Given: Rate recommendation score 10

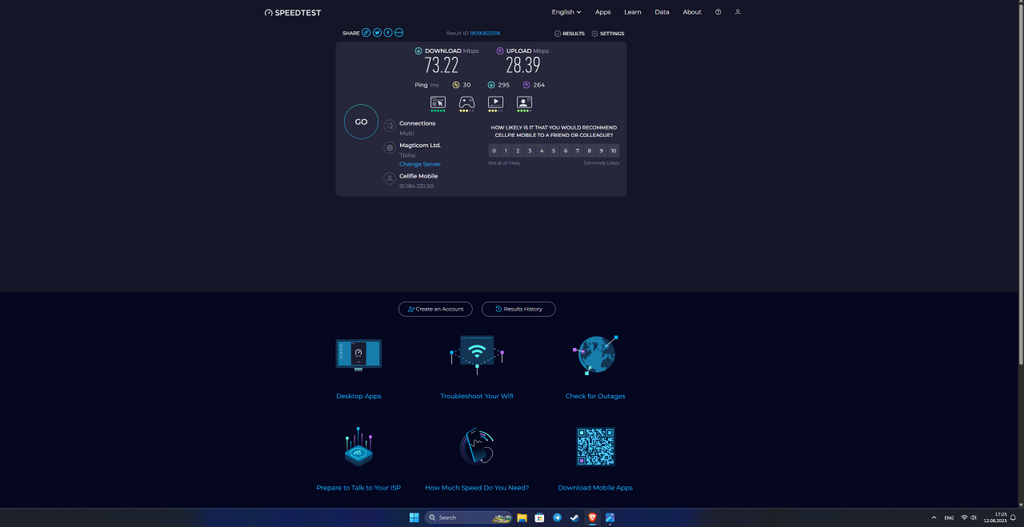Looking at the screenshot, I should (613, 151).
